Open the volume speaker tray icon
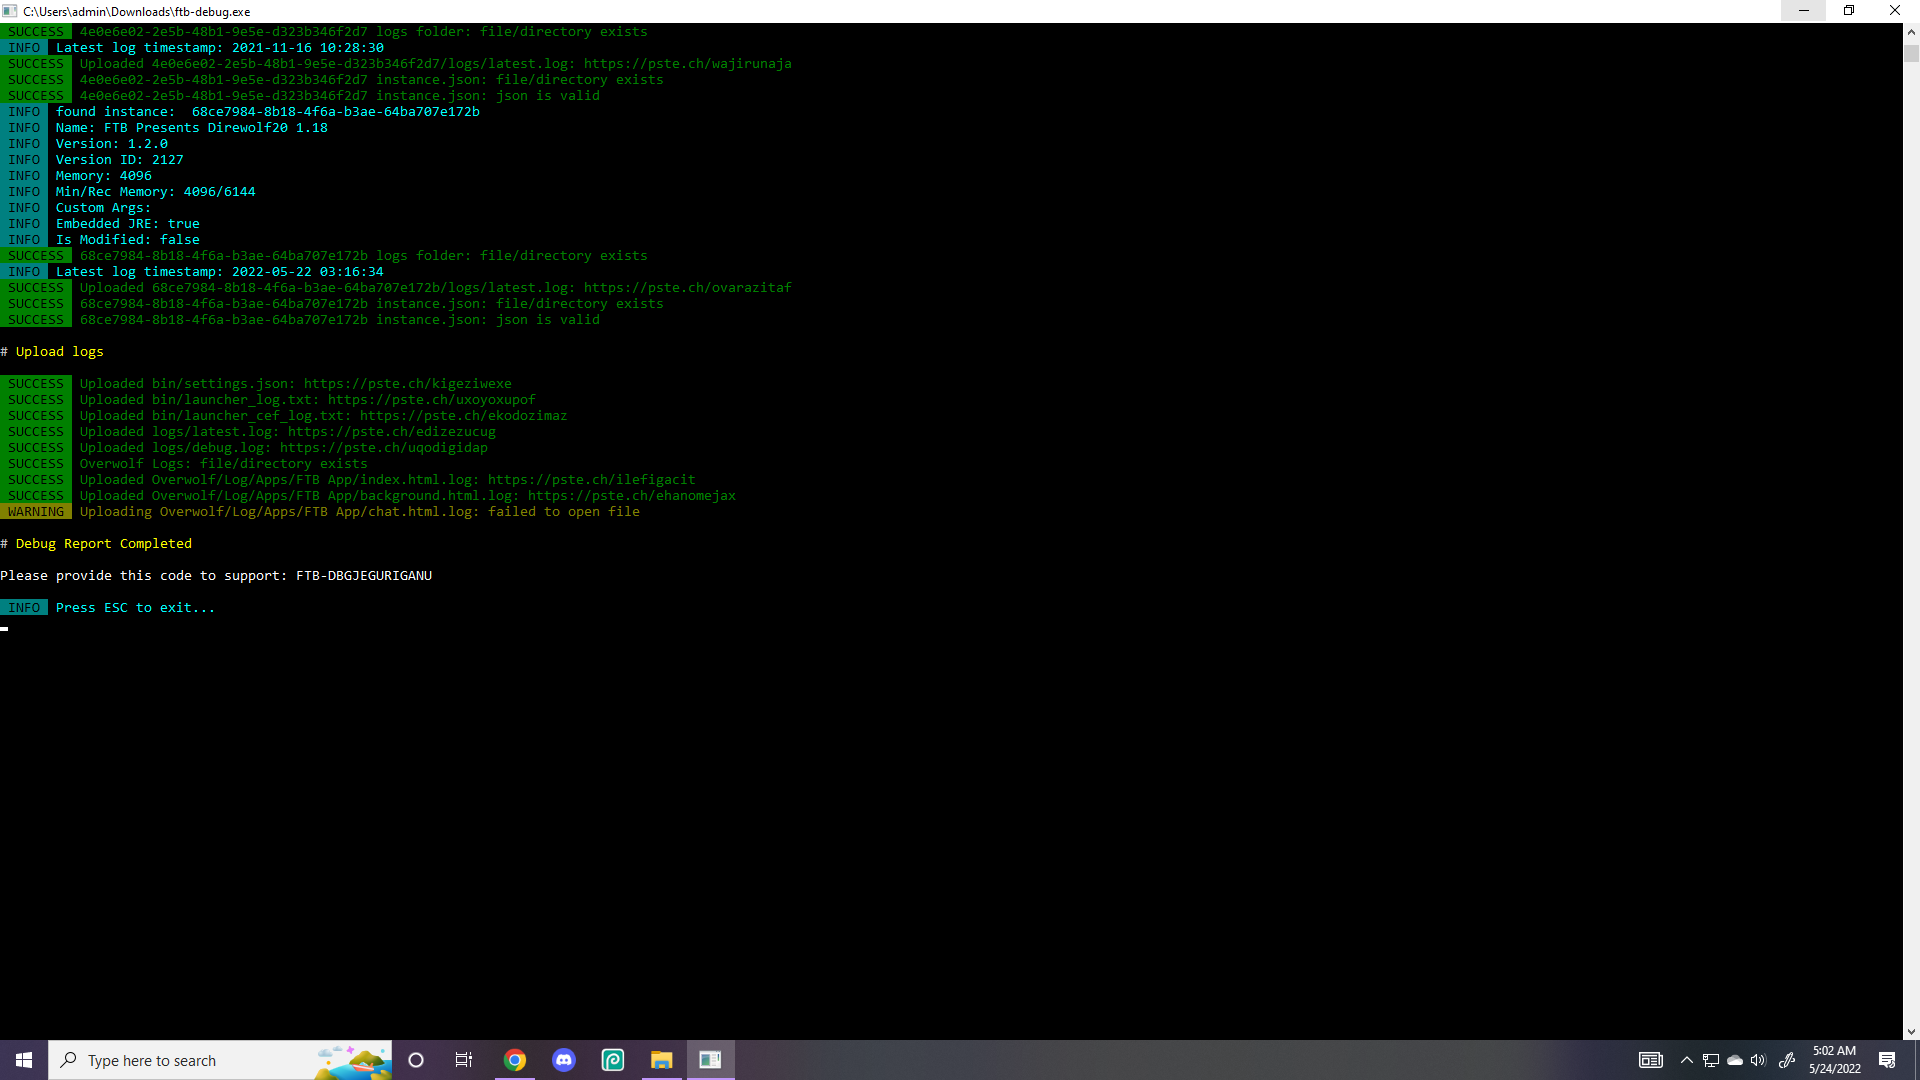Screen dimensions: 1920x1080 tap(1758, 1060)
